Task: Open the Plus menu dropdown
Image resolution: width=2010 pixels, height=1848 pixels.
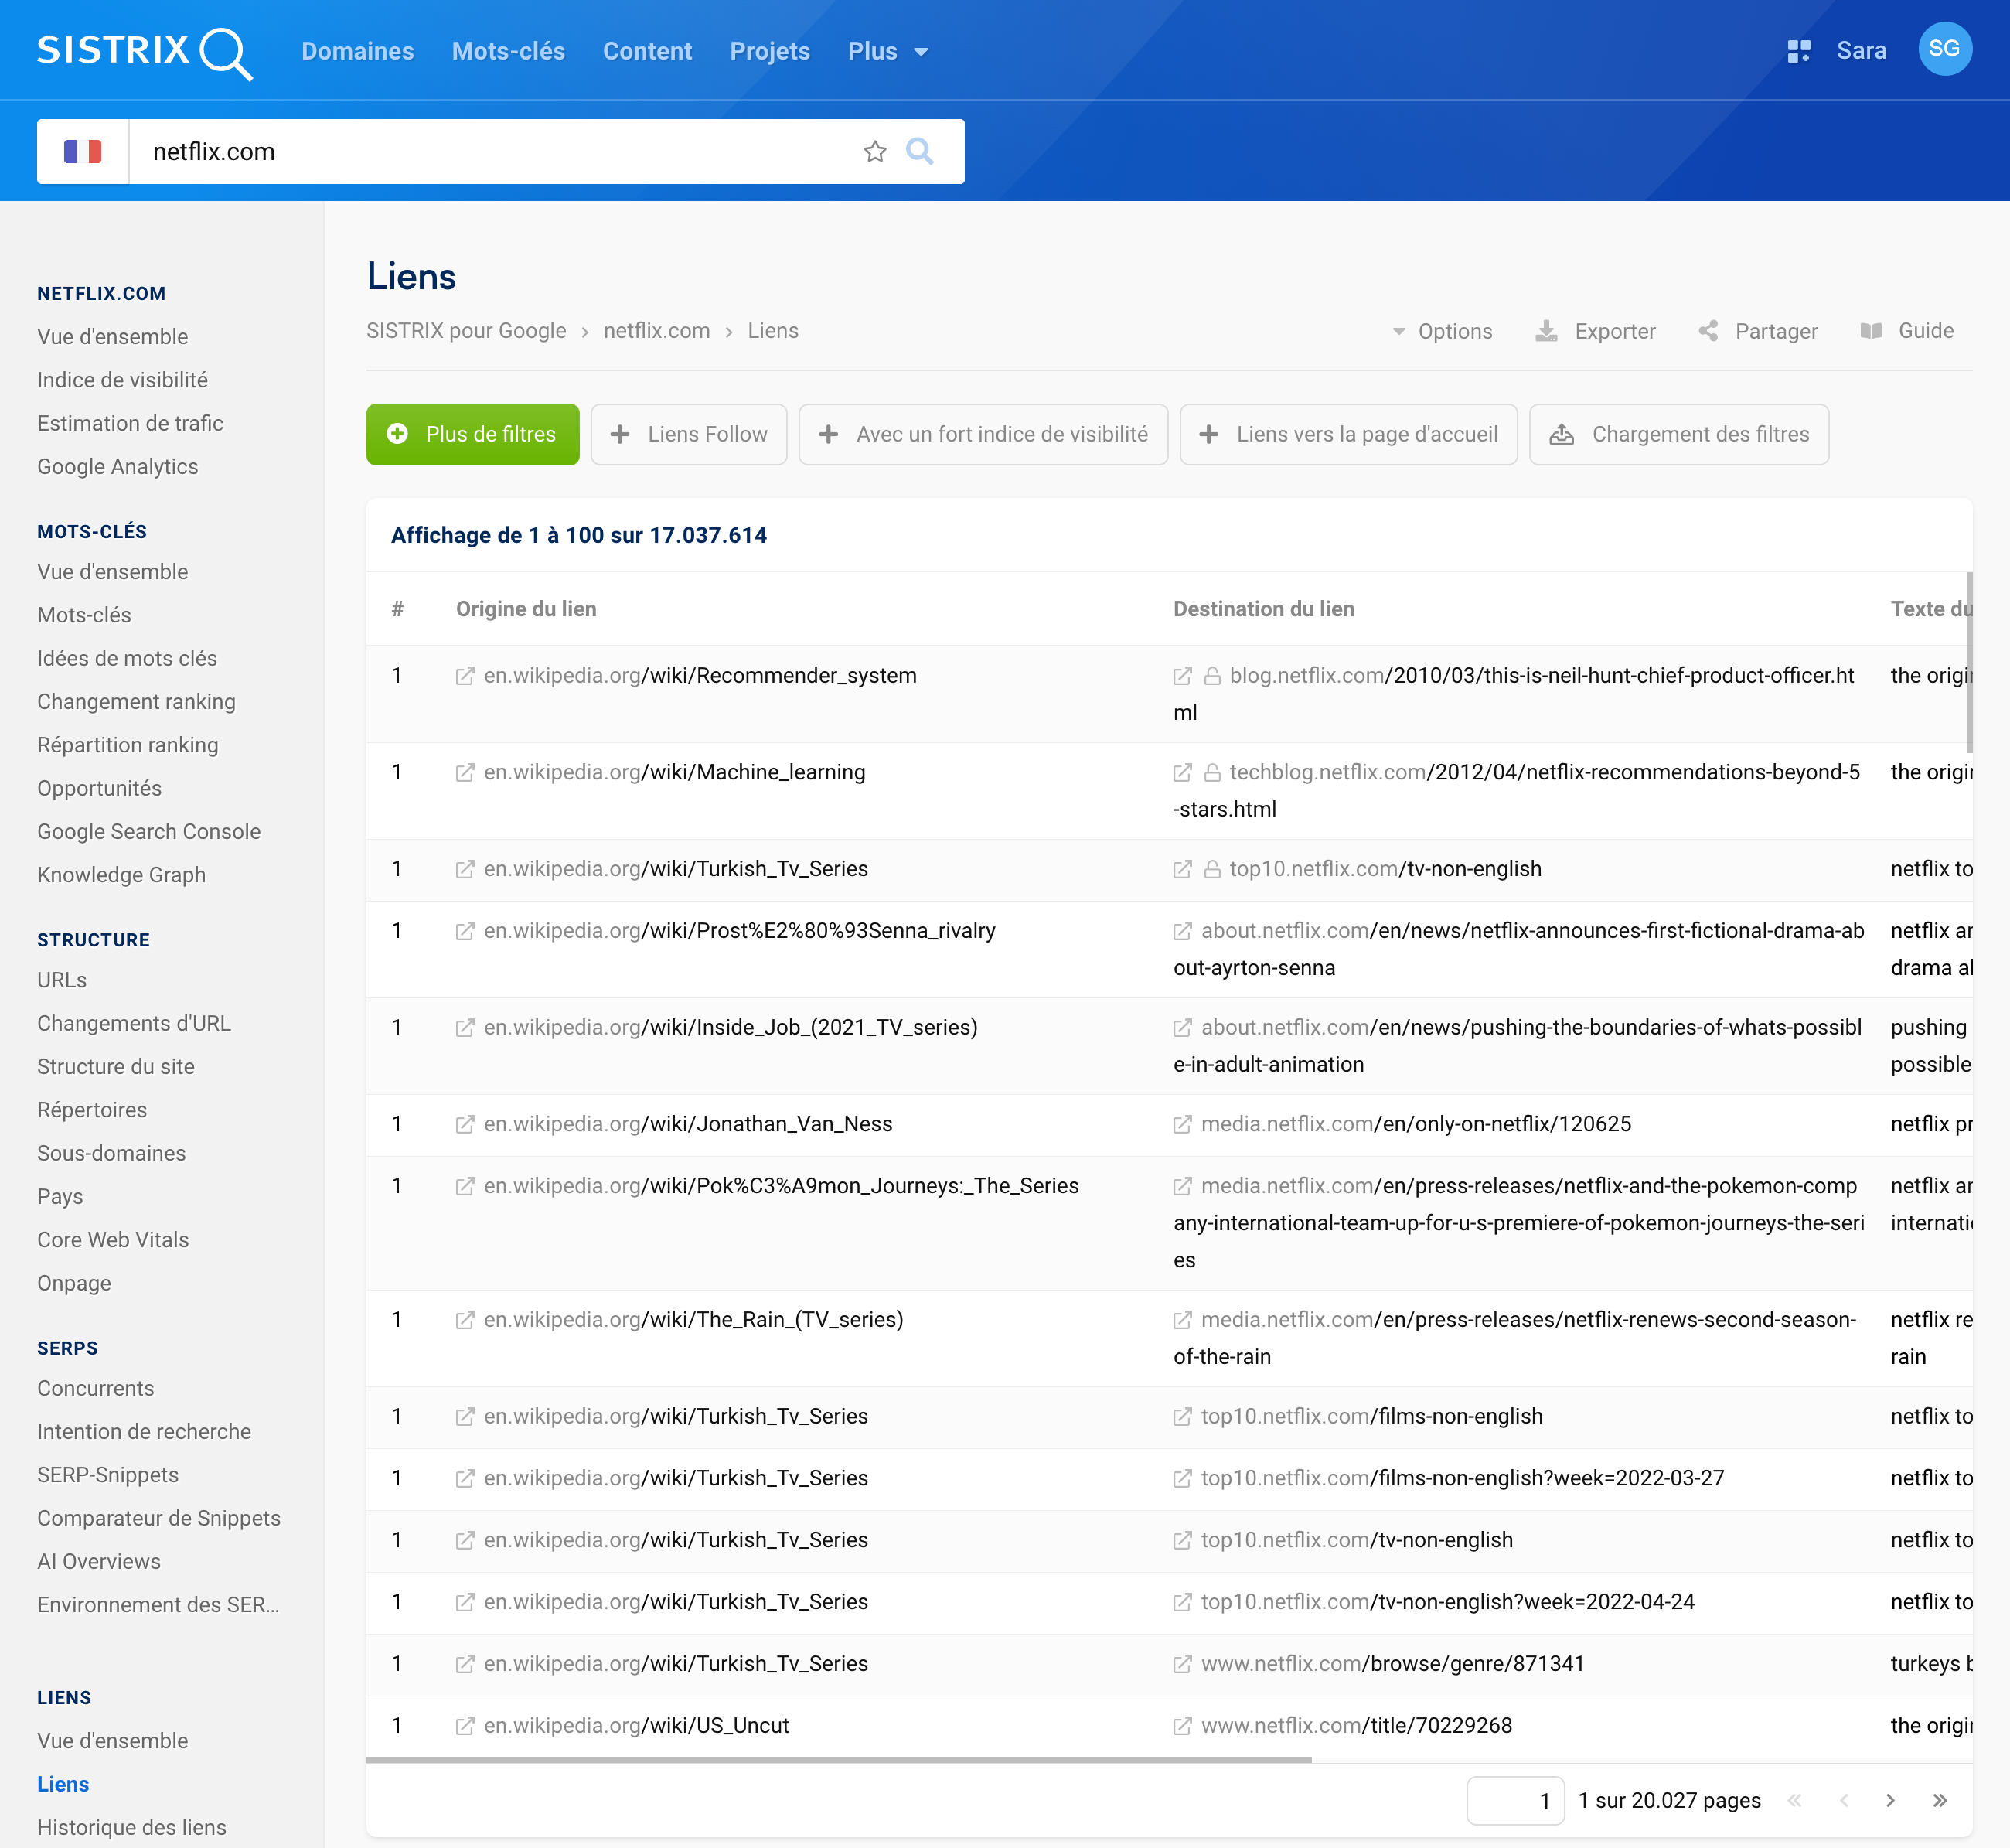Action: (x=886, y=50)
